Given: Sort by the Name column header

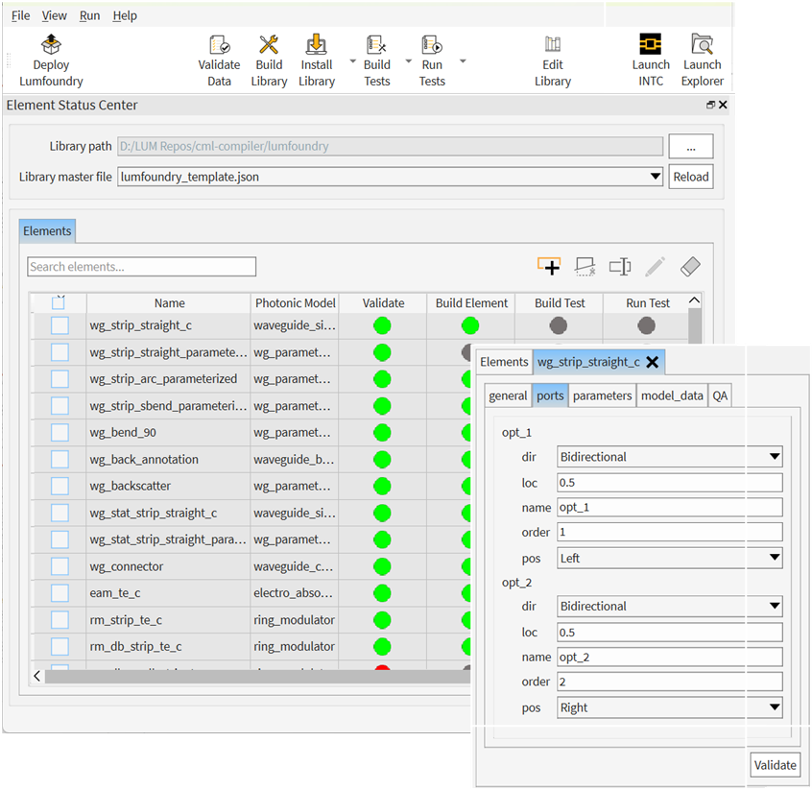Looking at the screenshot, I should pos(169,303).
